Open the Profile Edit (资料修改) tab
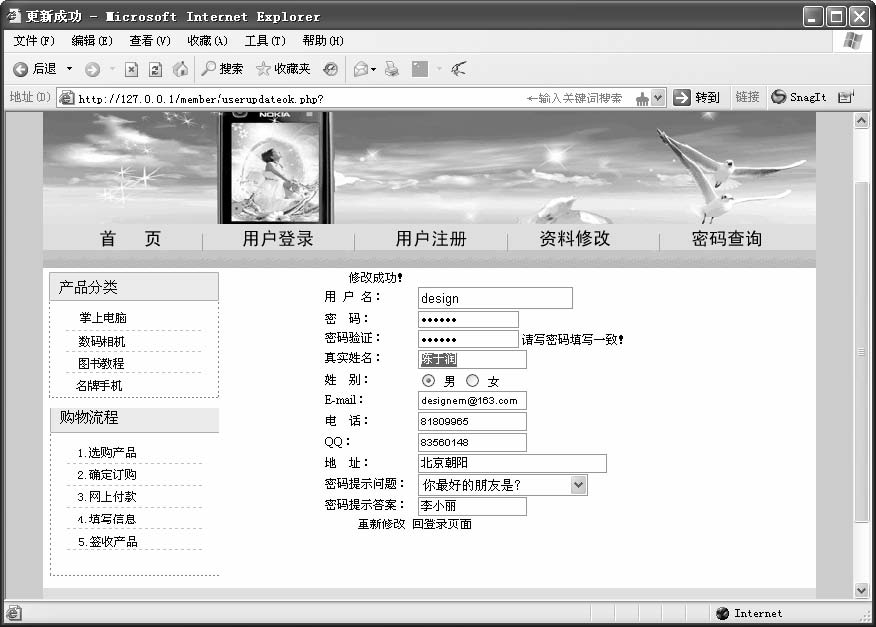 (574, 239)
